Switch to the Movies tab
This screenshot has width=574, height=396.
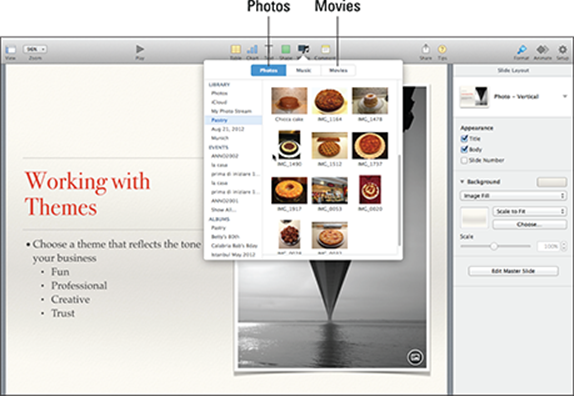pyautogui.click(x=338, y=70)
